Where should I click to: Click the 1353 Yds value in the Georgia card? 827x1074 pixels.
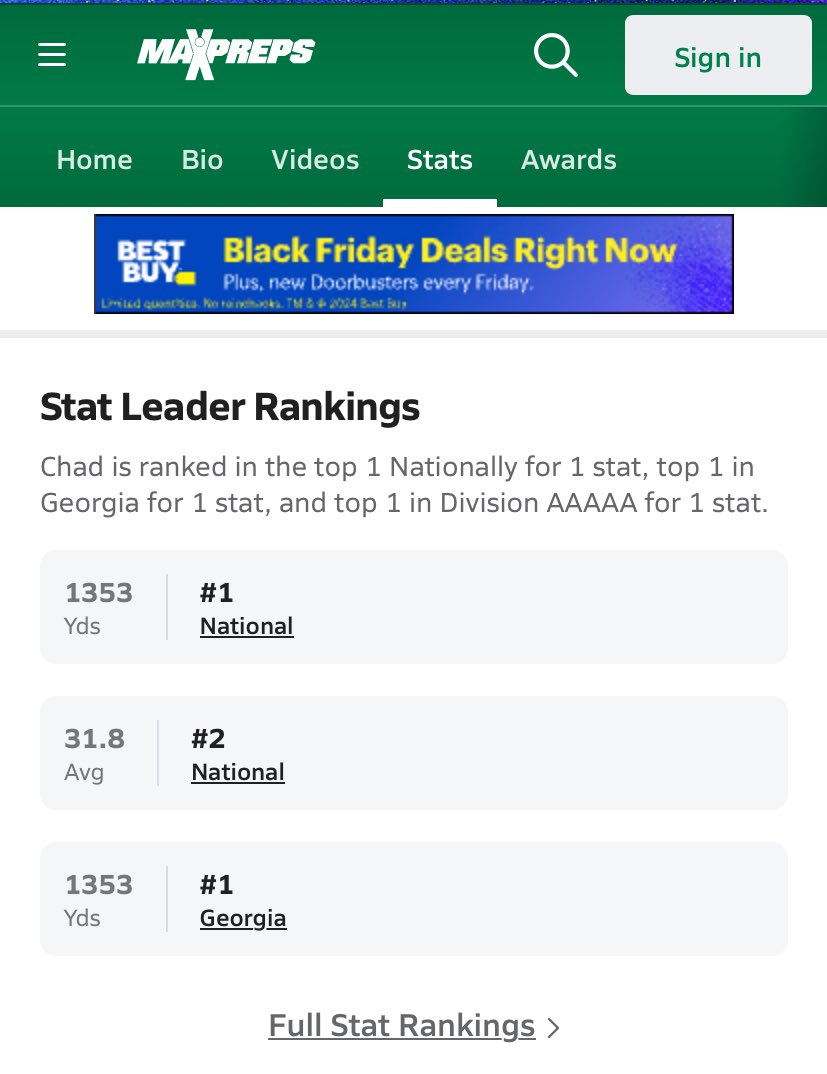coord(99,899)
